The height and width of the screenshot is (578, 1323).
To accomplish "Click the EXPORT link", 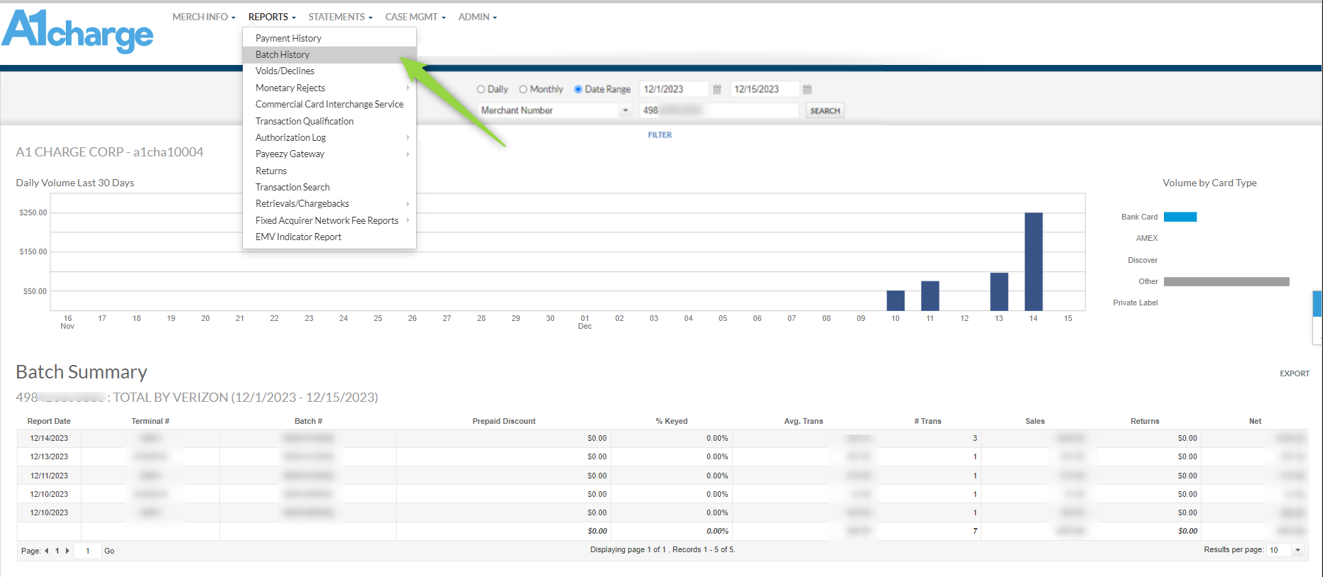I will [x=1294, y=374].
